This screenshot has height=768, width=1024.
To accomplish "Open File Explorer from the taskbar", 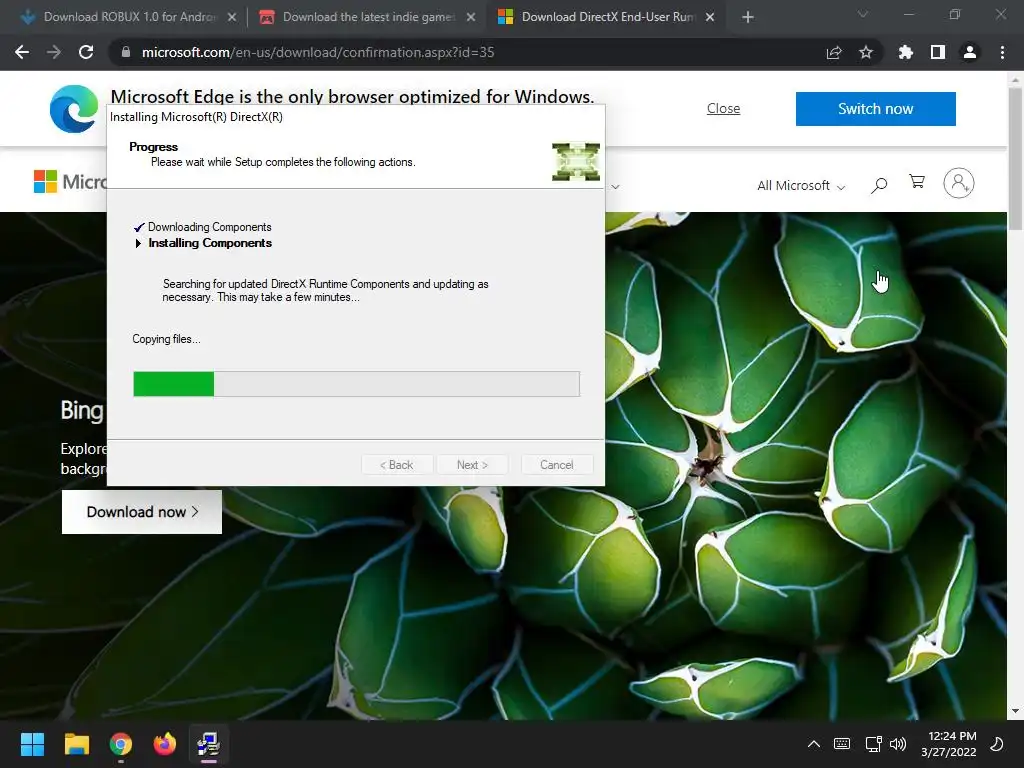I will (x=76, y=744).
